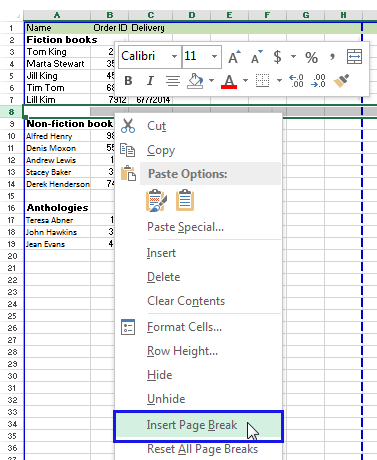377x460 pixels.
Task: Click Anthologies heading cell
Action: [57, 208]
